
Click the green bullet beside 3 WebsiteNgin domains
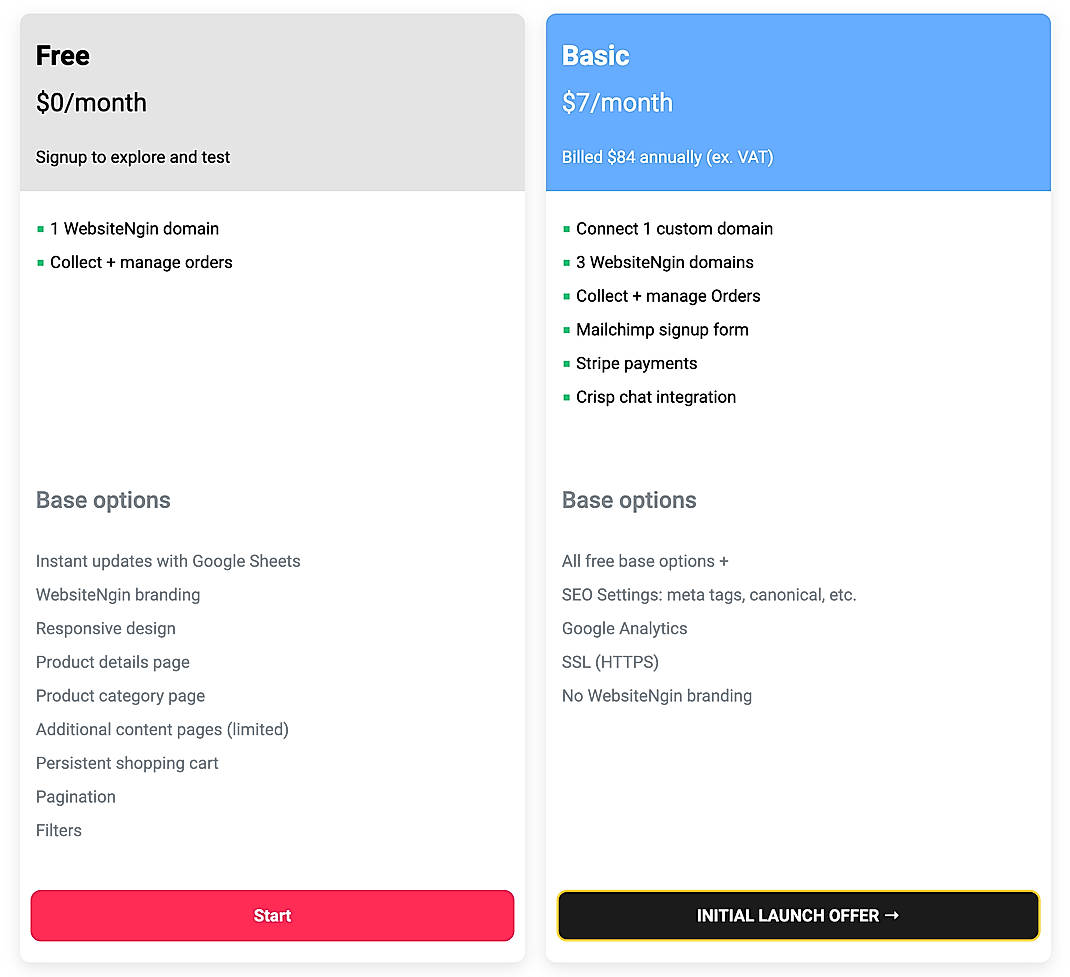(566, 262)
